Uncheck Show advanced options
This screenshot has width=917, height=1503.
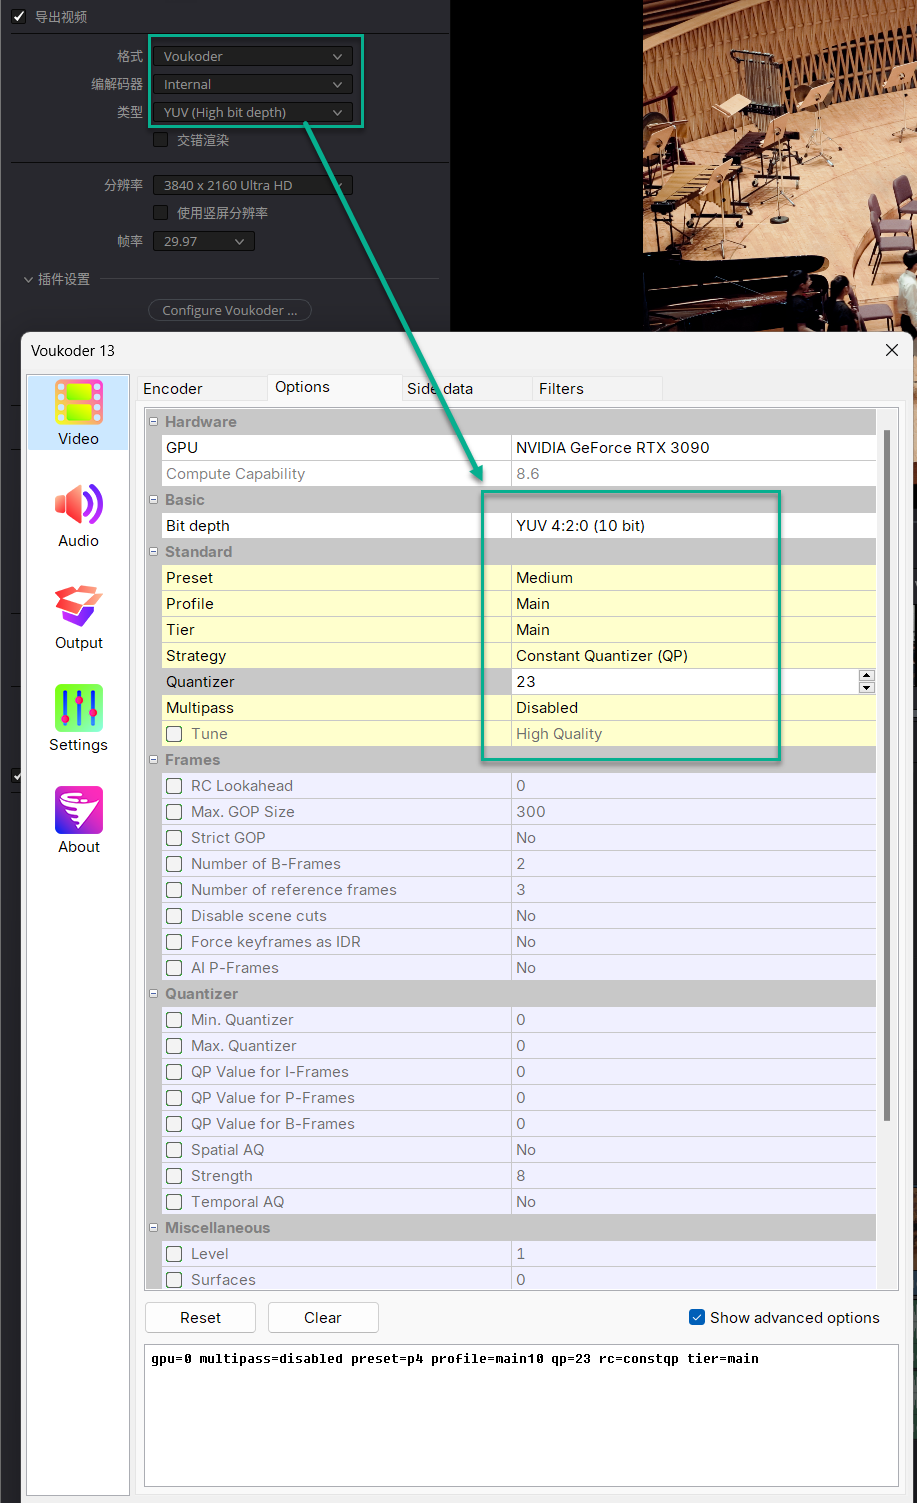click(697, 1318)
